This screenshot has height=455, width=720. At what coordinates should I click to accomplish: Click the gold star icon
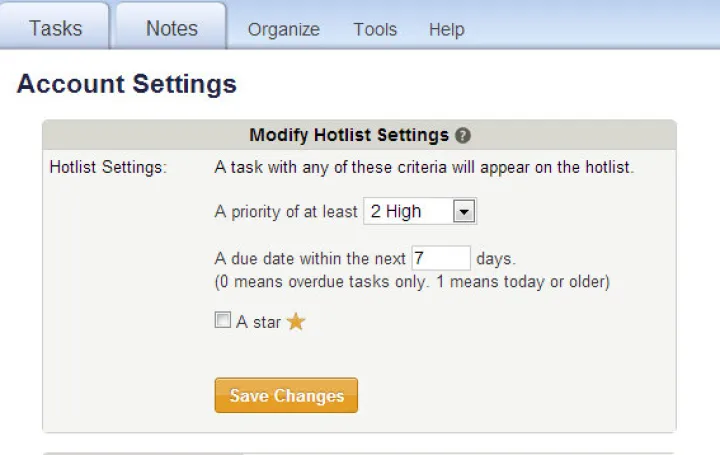(x=296, y=321)
